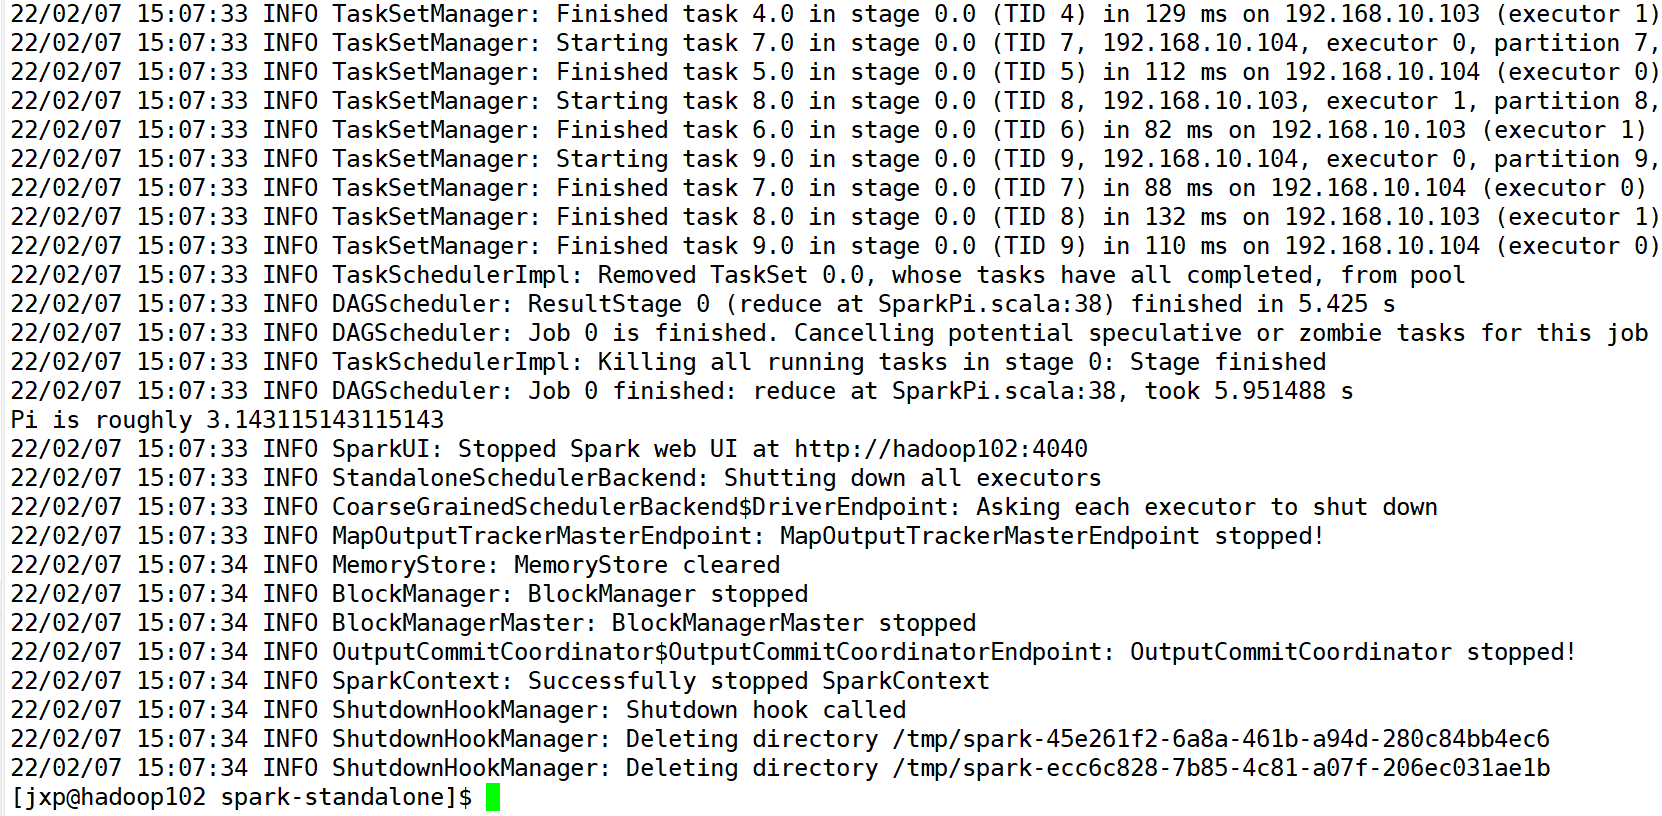Click the "BlockManagerMaster stopped" message
The height and width of the screenshot is (816, 1662).
coord(793,623)
